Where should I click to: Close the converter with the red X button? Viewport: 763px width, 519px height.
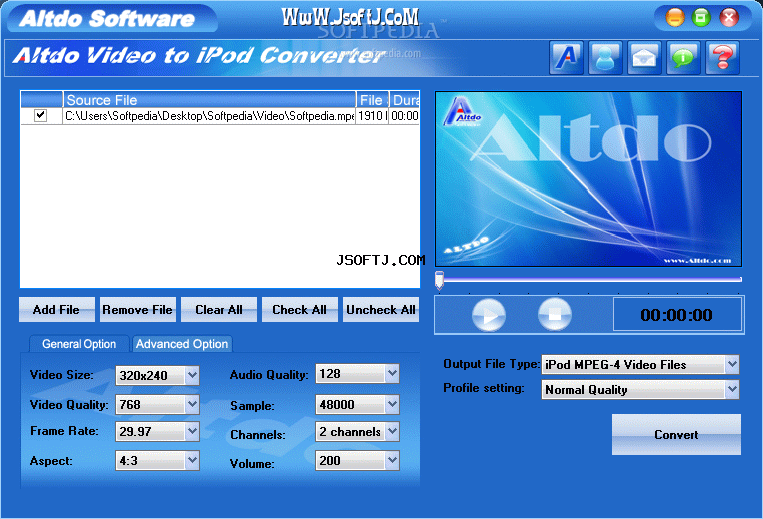pyautogui.click(x=729, y=18)
